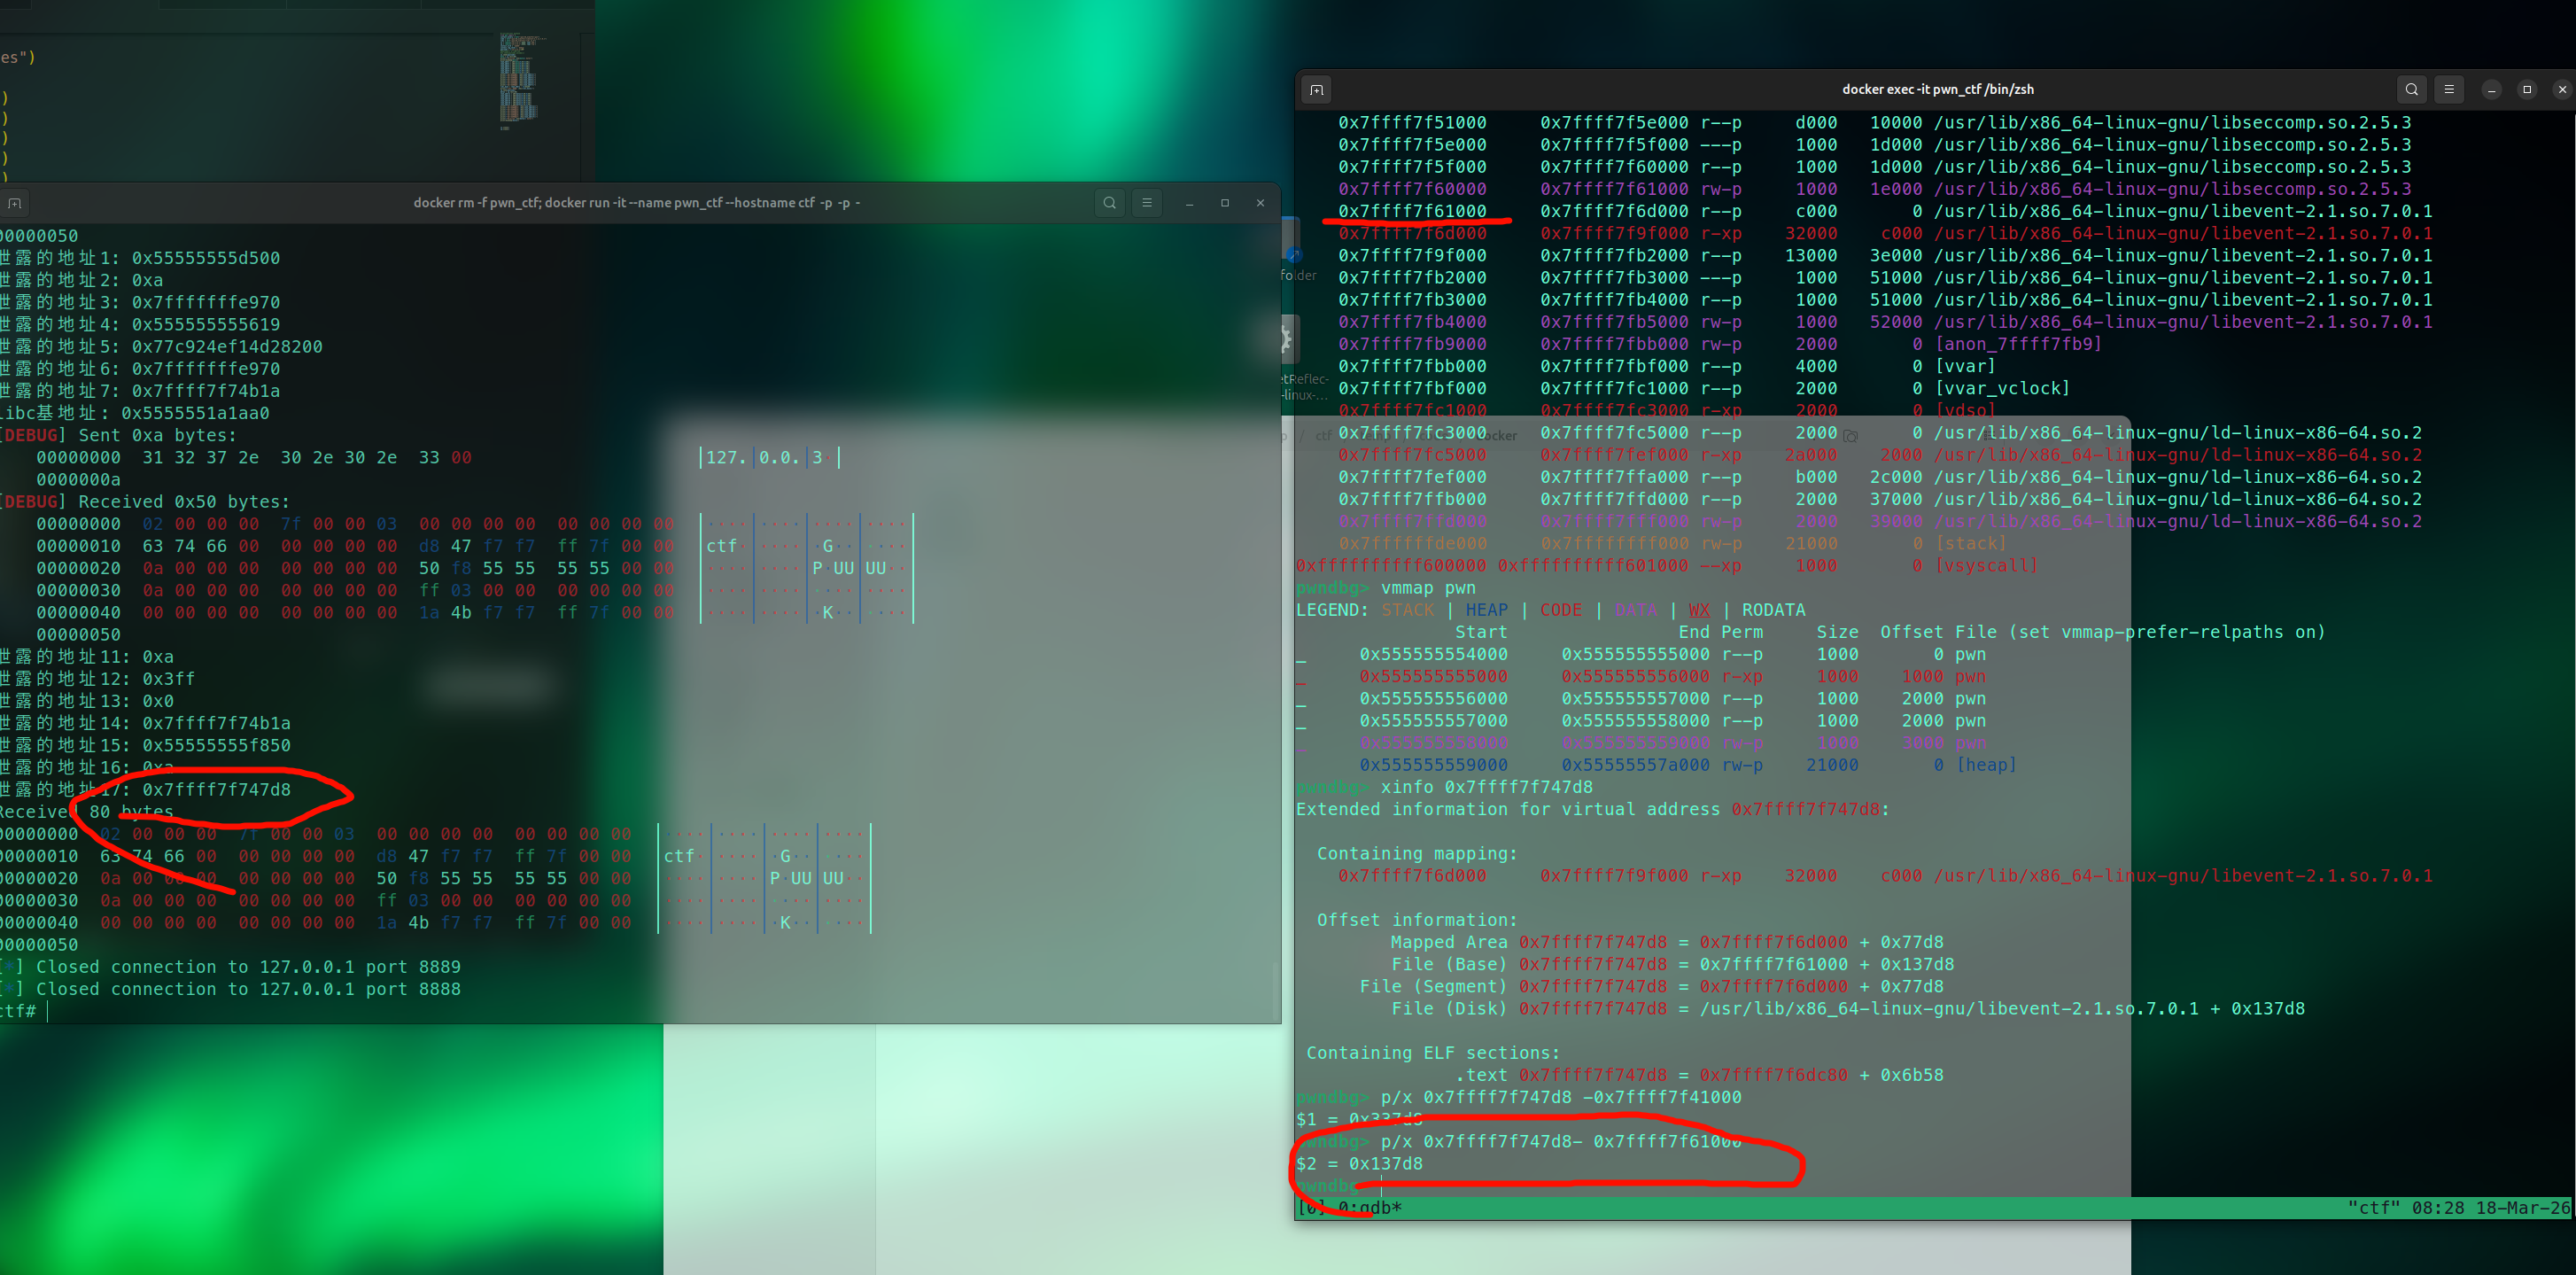Click 'HEAP' in the LEGEND line
The height and width of the screenshot is (1275, 2576).
(1486, 610)
